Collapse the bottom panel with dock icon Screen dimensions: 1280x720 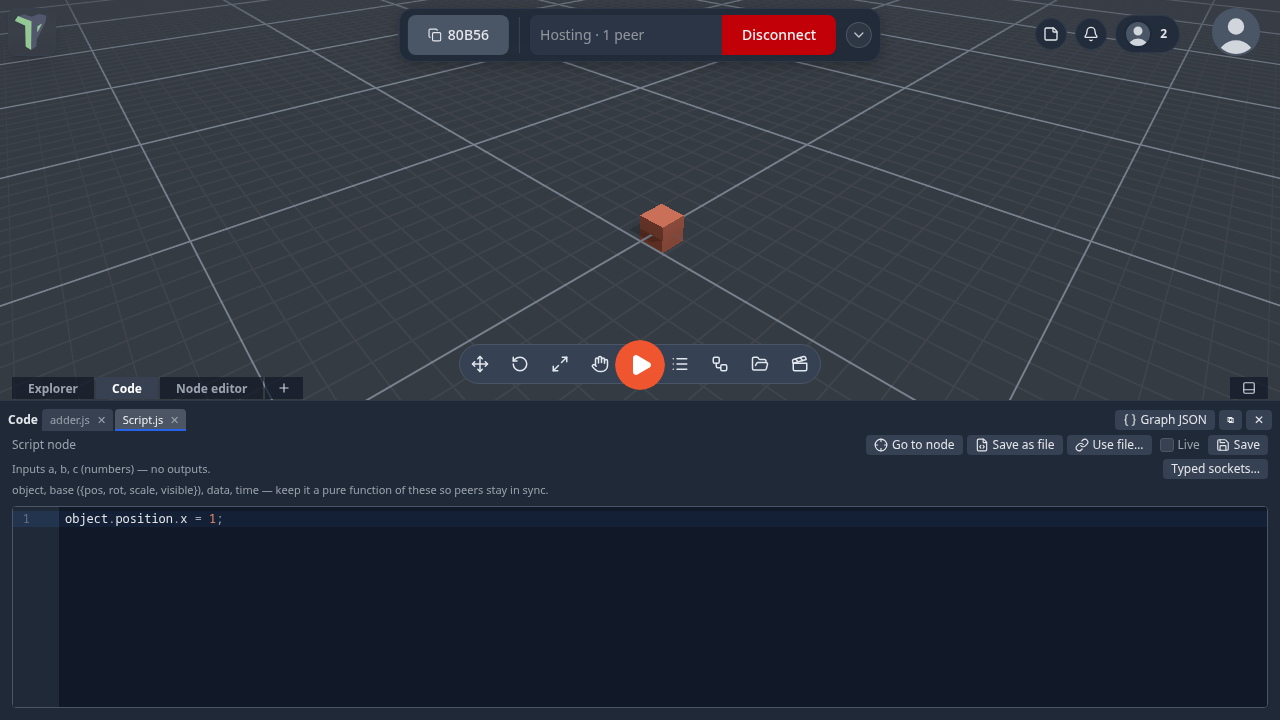tap(1249, 388)
